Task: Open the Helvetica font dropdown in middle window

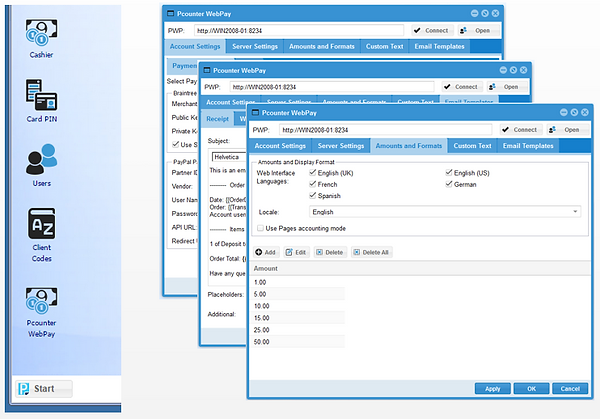Action: coord(229,157)
